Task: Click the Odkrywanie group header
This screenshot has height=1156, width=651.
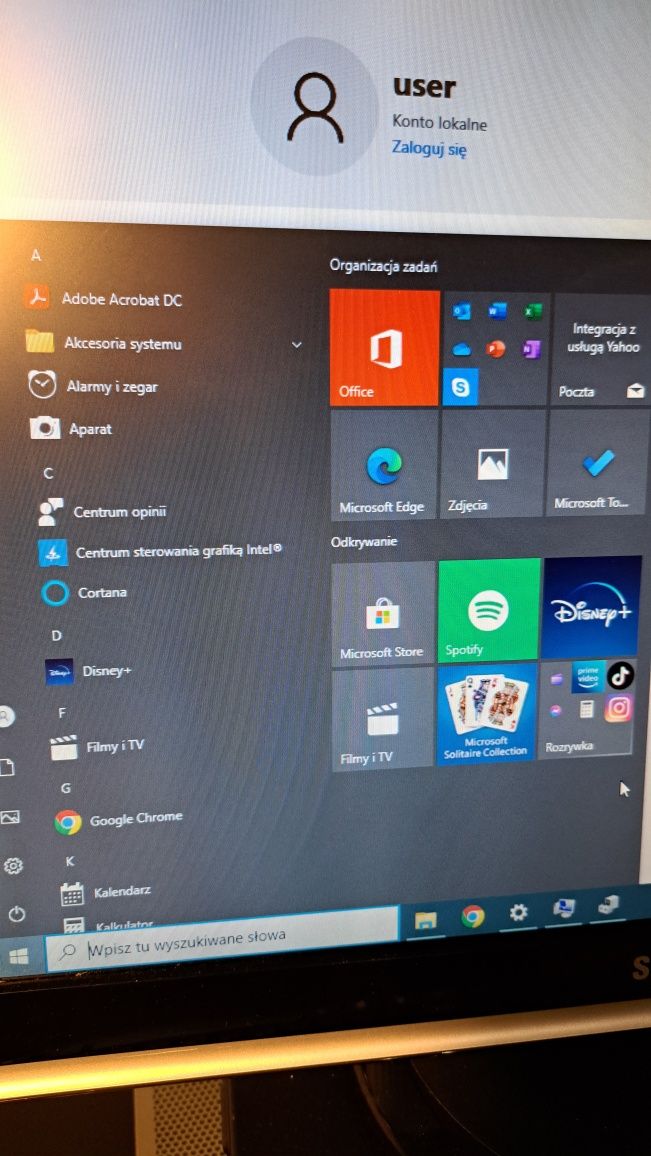Action: point(363,542)
